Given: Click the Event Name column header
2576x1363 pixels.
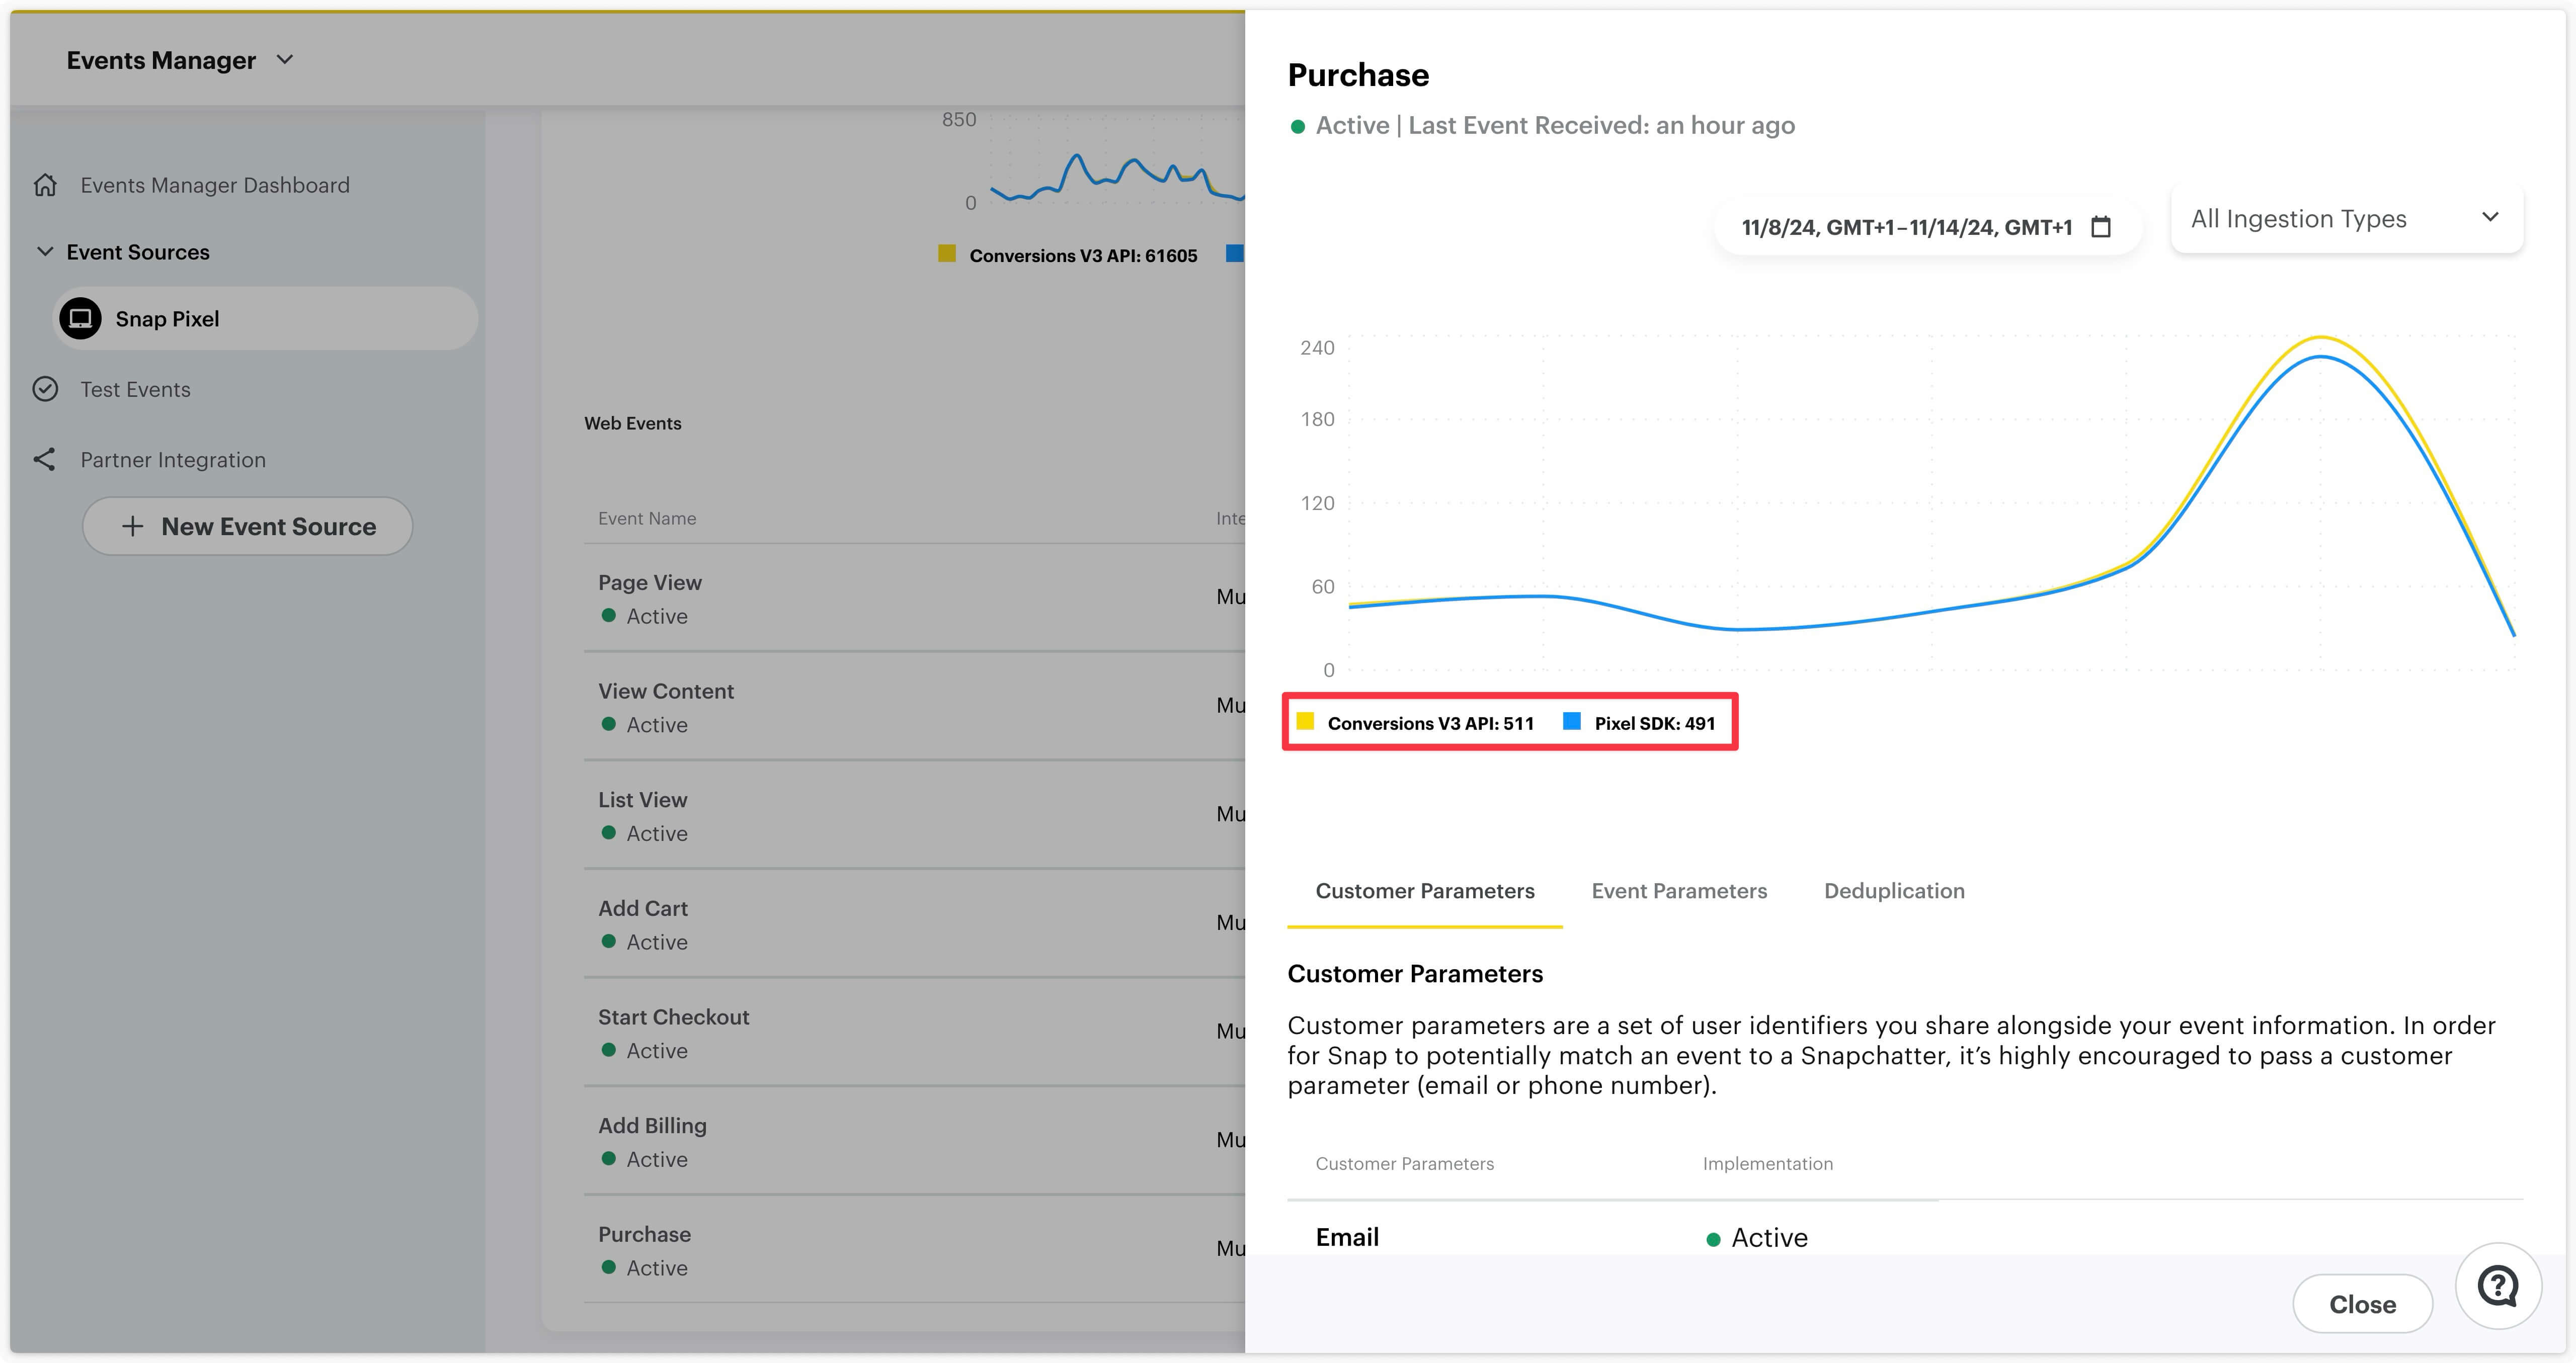Looking at the screenshot, I should click(647, 518).
